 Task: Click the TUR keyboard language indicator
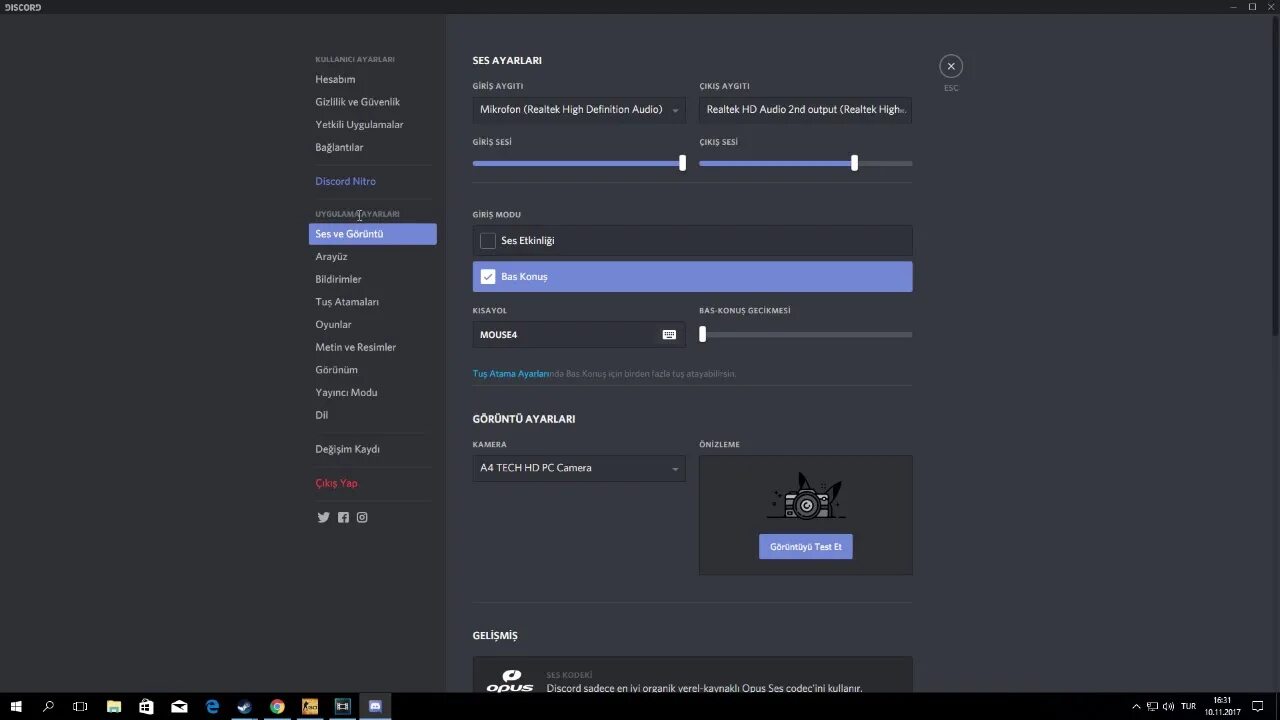click(x=1188, y=706)
